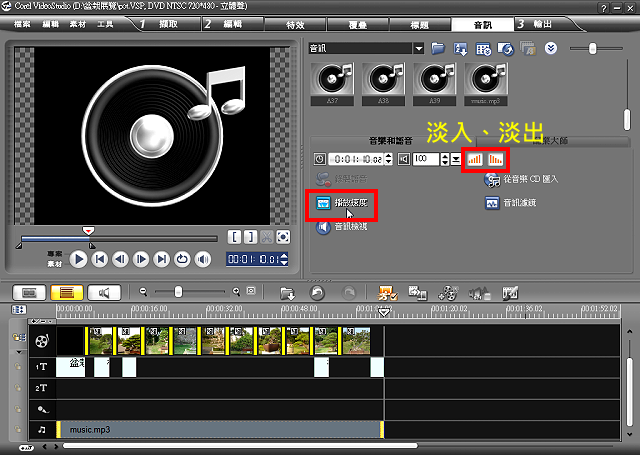Switch to the 覆疊 step tab
Viewport: 640px width, 455px height.
(358, 25)
